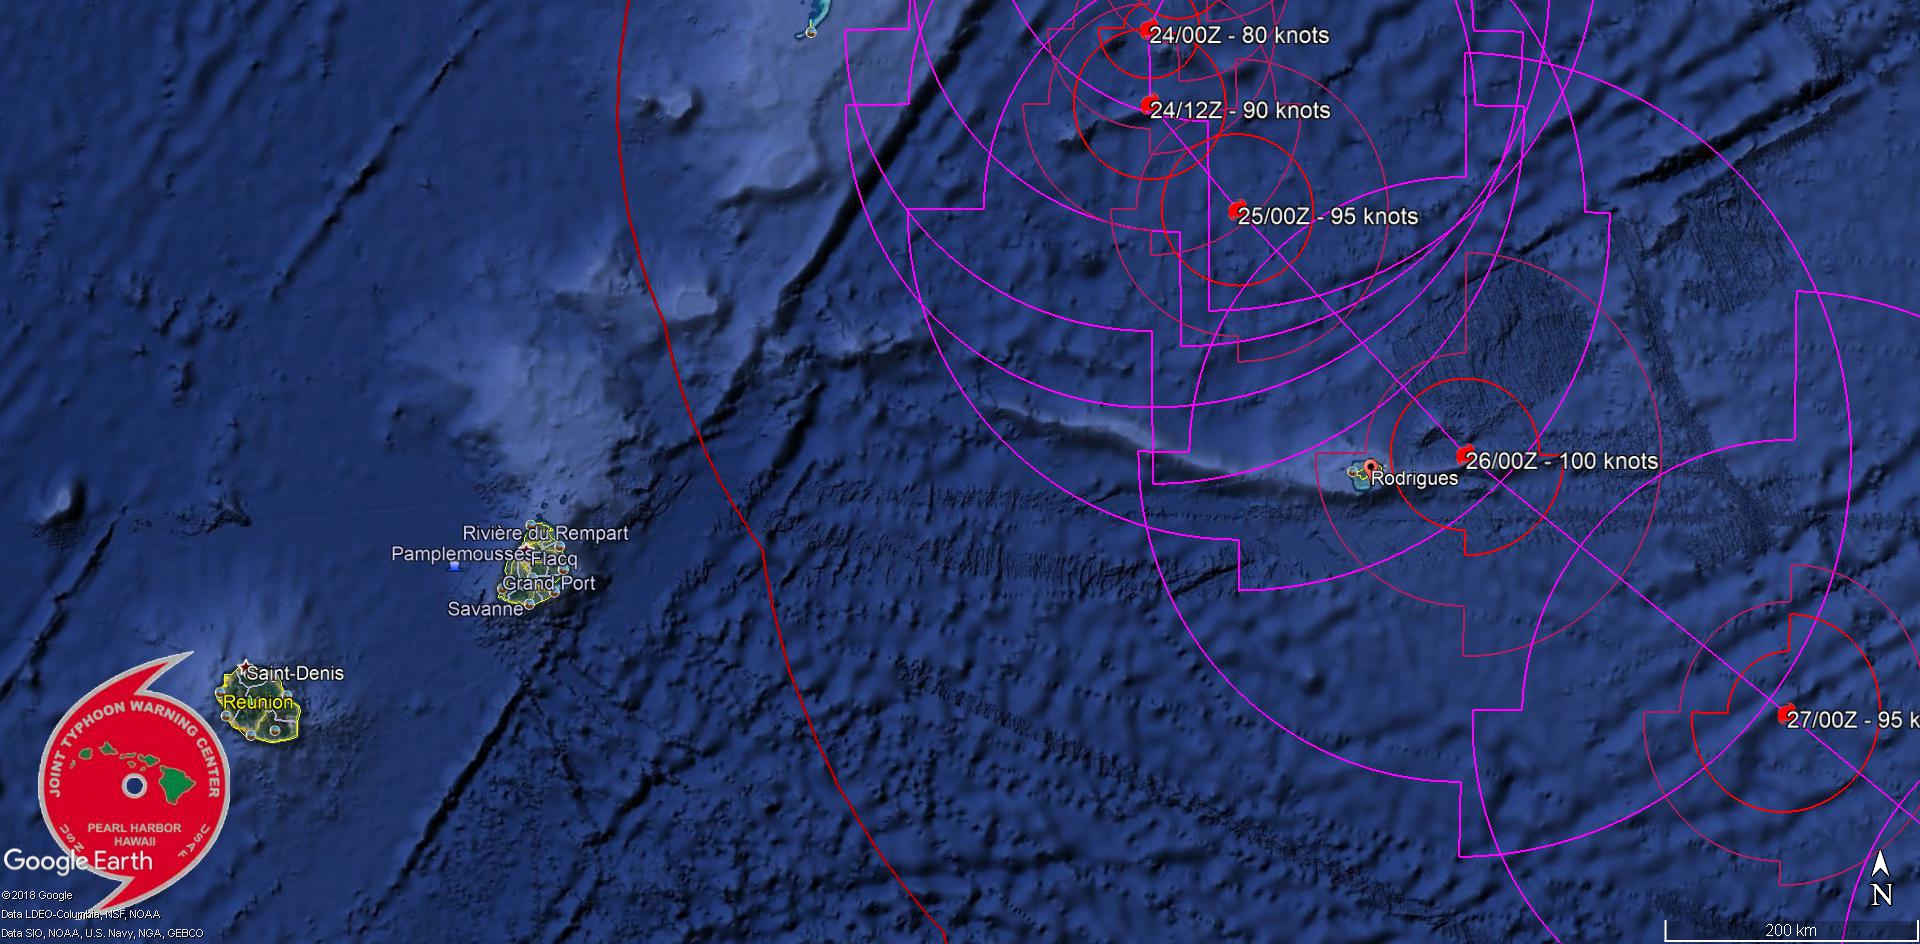Select the '26/00Z - 100 knots' label

(1562, 461)
